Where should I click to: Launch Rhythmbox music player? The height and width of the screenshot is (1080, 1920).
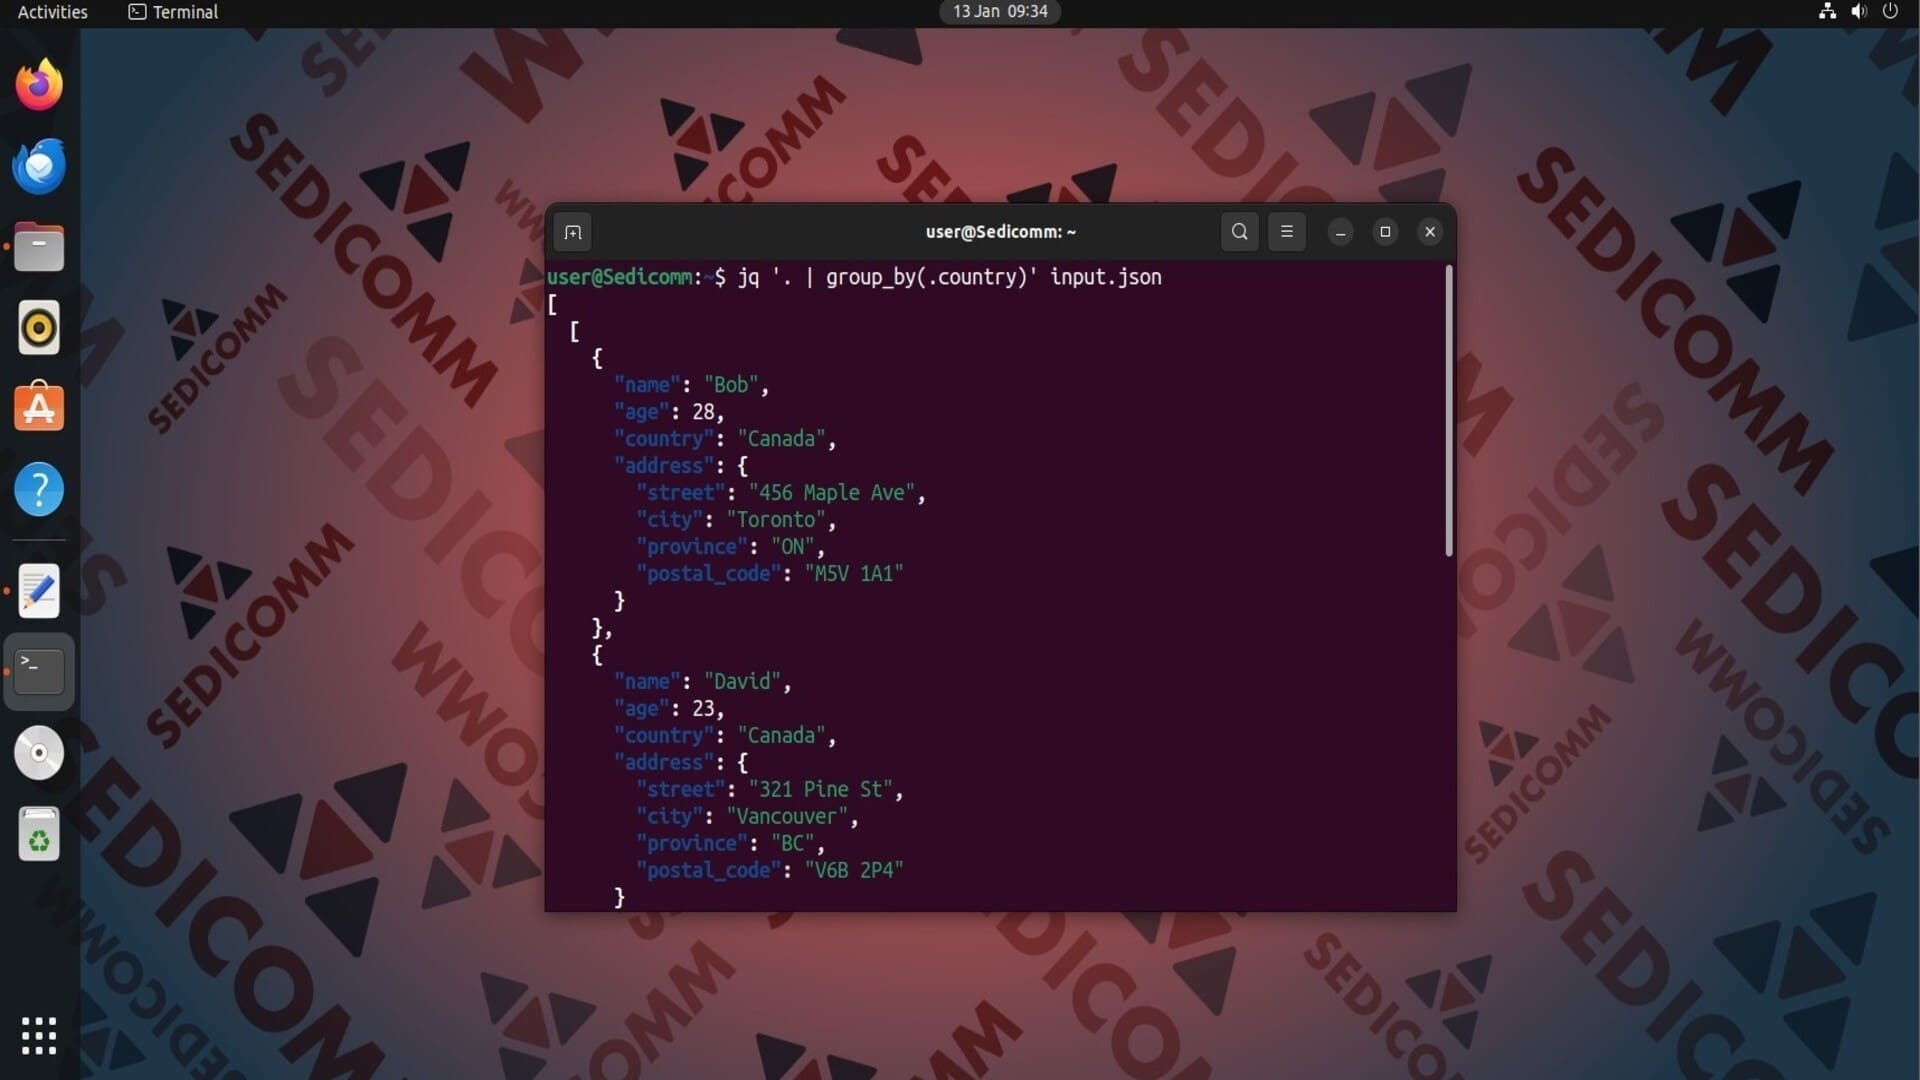pyautogui.click(x=39, y=328)
